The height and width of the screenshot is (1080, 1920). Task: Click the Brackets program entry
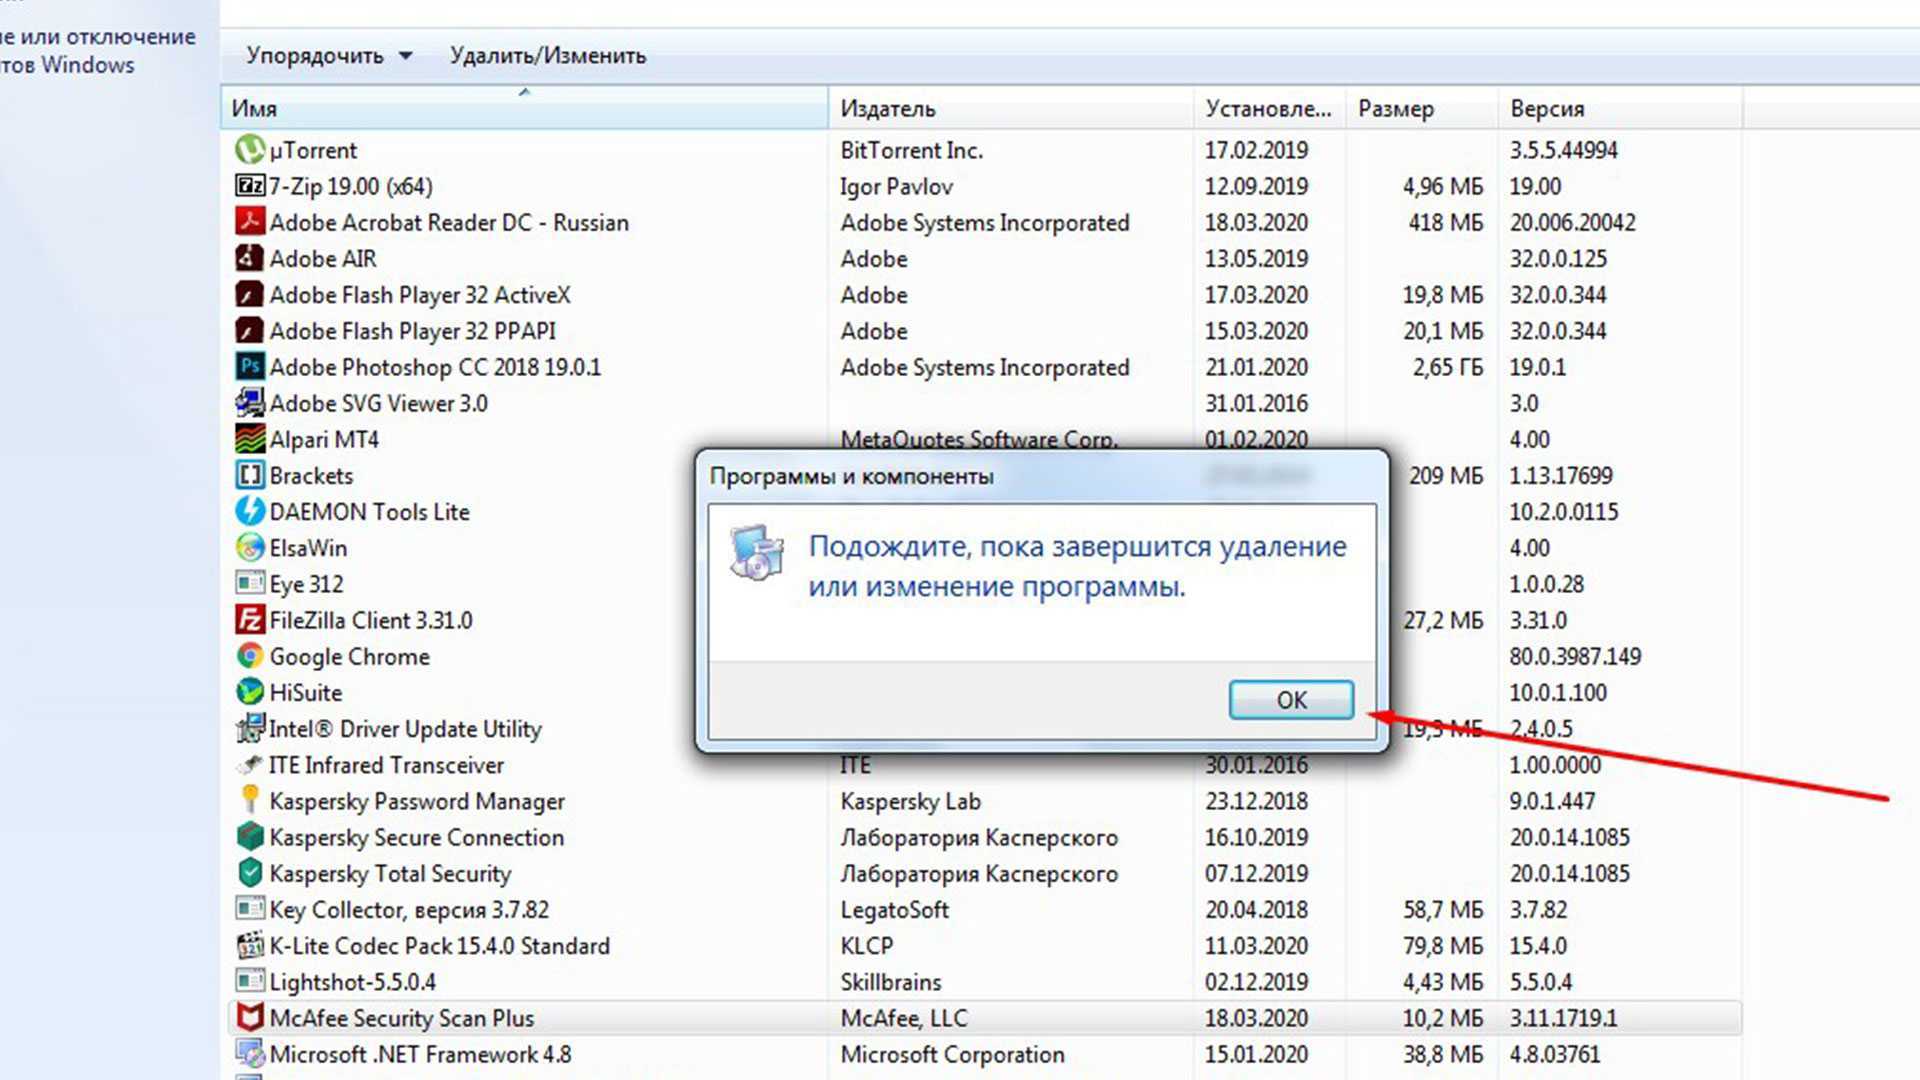[310, 476]
